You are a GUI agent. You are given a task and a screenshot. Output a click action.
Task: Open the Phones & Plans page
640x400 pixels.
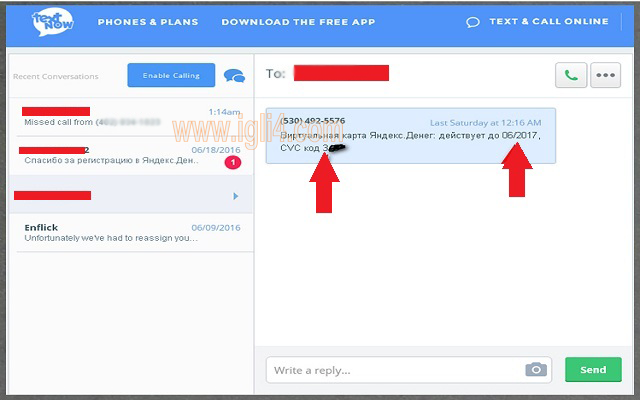[x=148, y=22]
